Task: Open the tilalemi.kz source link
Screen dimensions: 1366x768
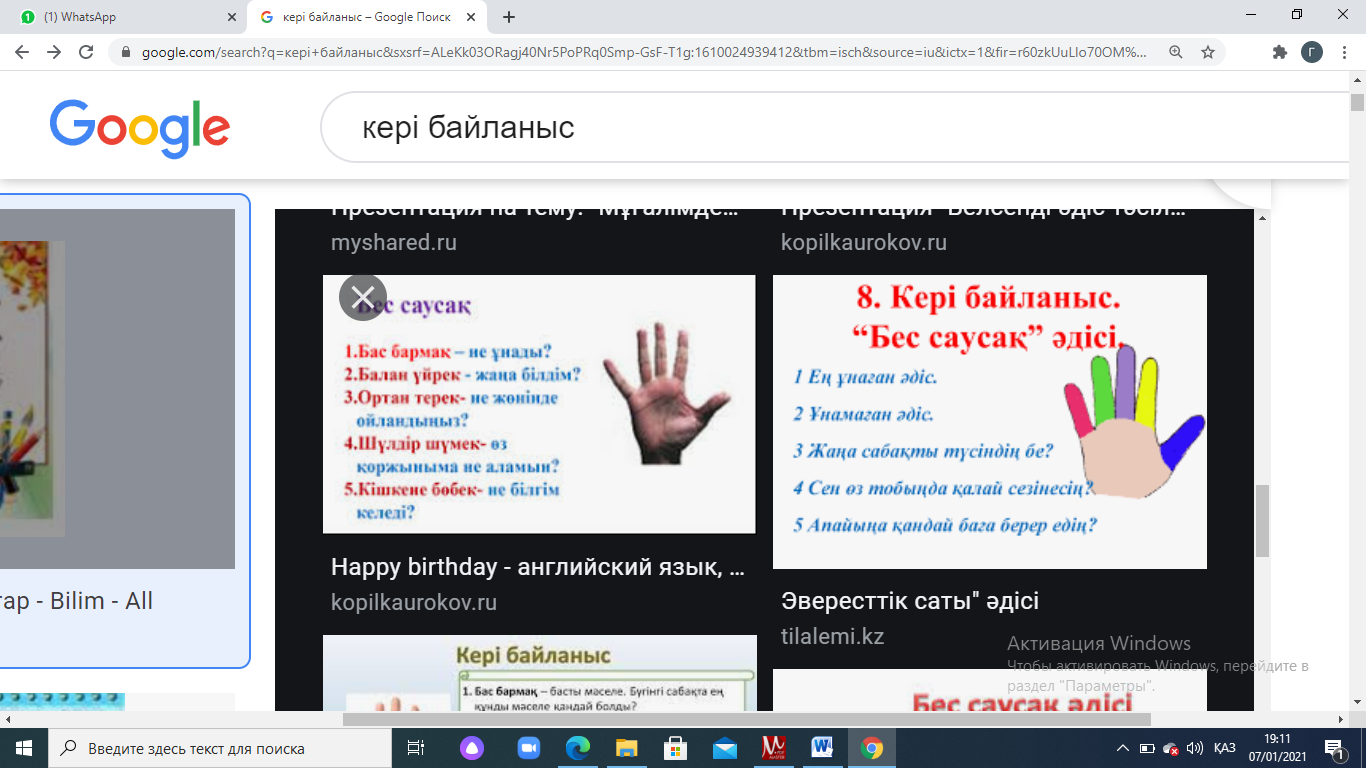Action: click(833, 636)
